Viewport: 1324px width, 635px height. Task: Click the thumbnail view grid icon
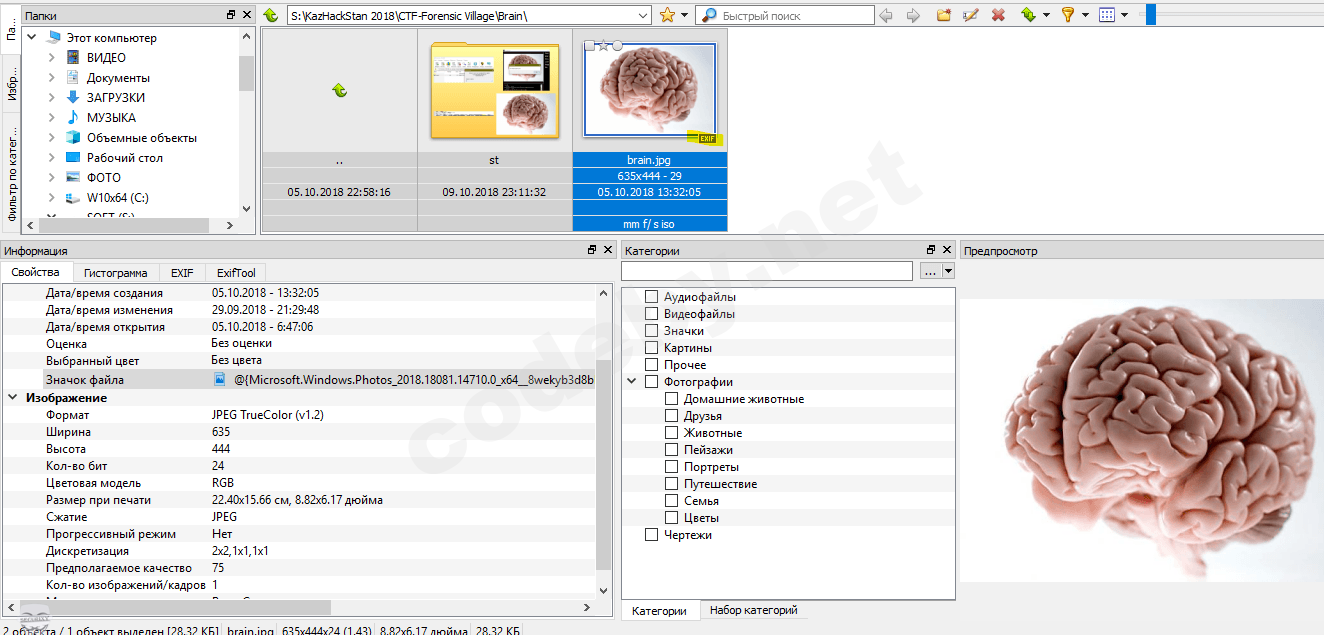[x=1106, y=15]
